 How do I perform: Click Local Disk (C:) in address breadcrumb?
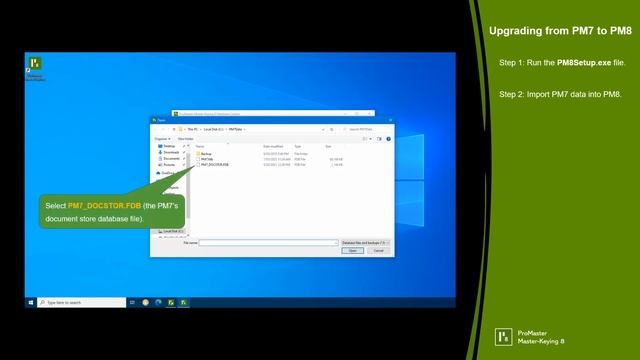coord(213,129)
